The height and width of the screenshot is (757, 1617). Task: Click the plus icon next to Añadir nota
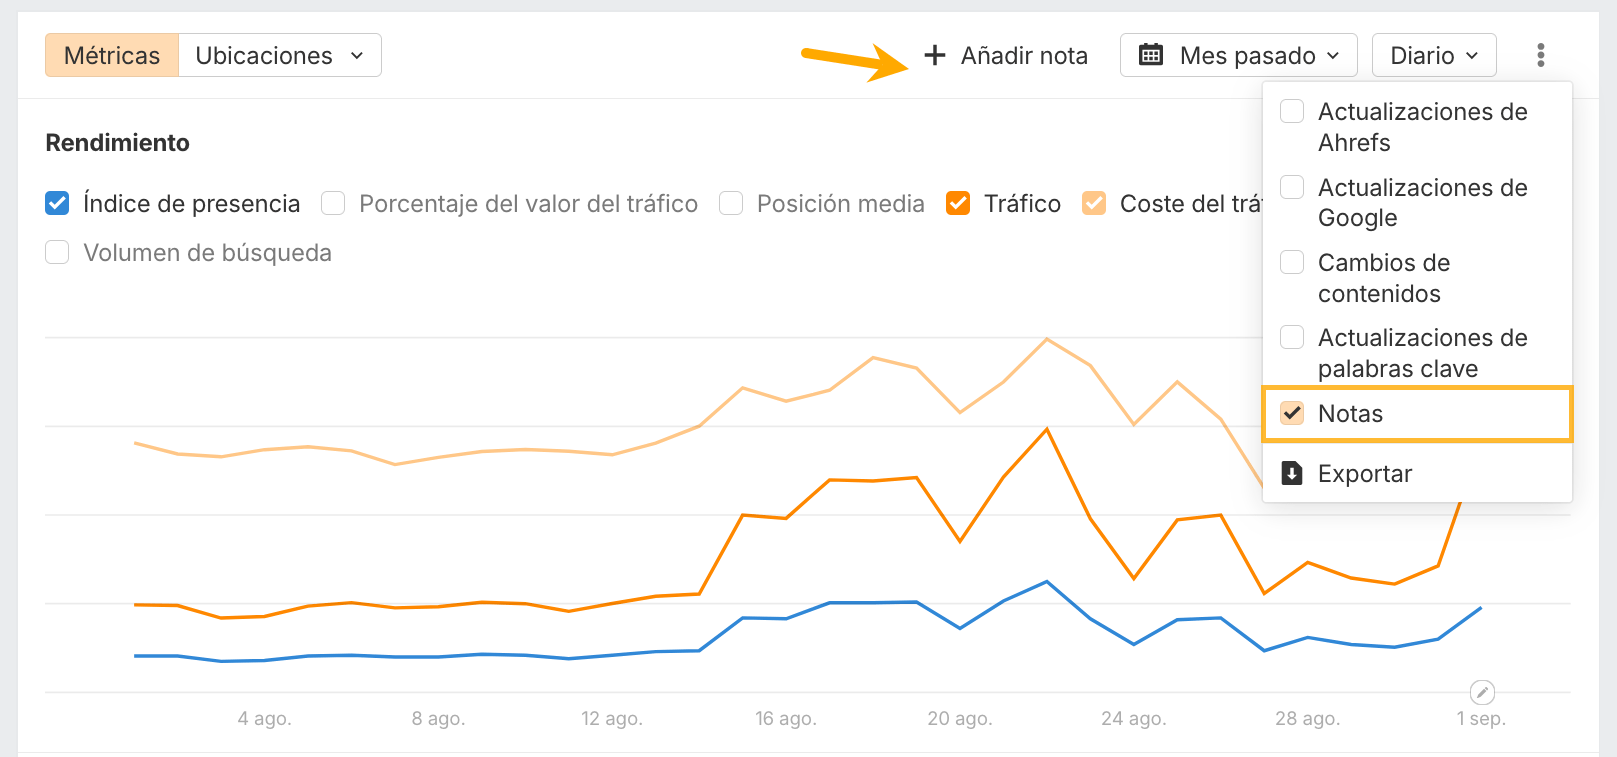[x=935, y=56]
